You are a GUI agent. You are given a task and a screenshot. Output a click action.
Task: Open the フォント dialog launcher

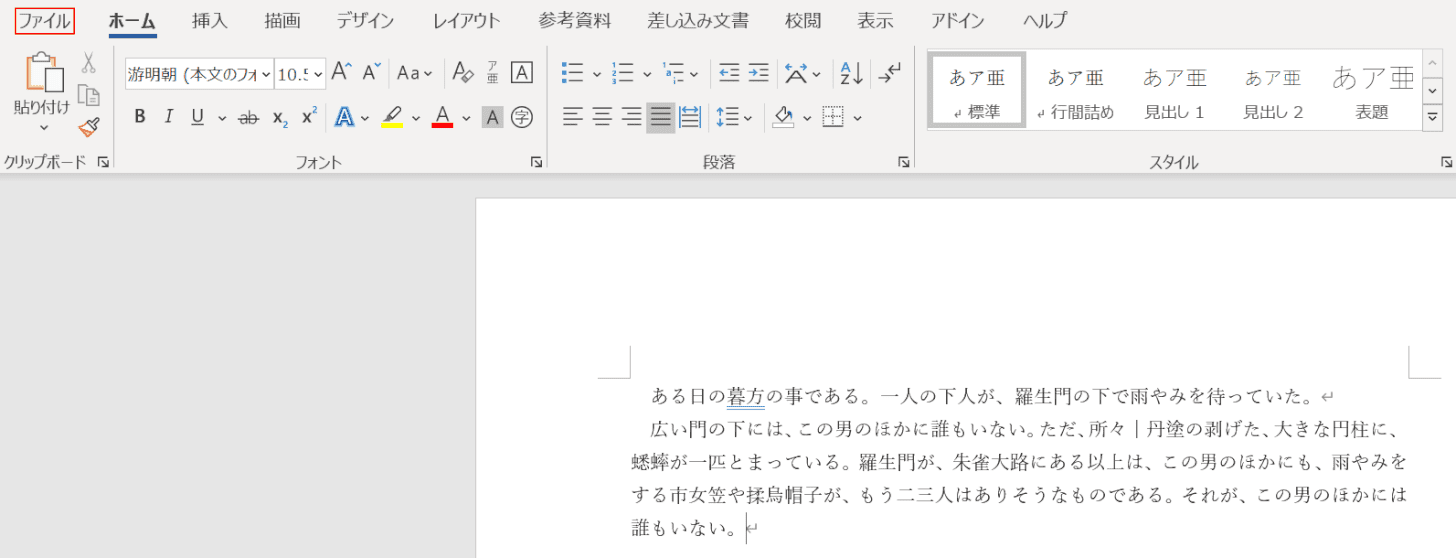[x=536, y=161]
